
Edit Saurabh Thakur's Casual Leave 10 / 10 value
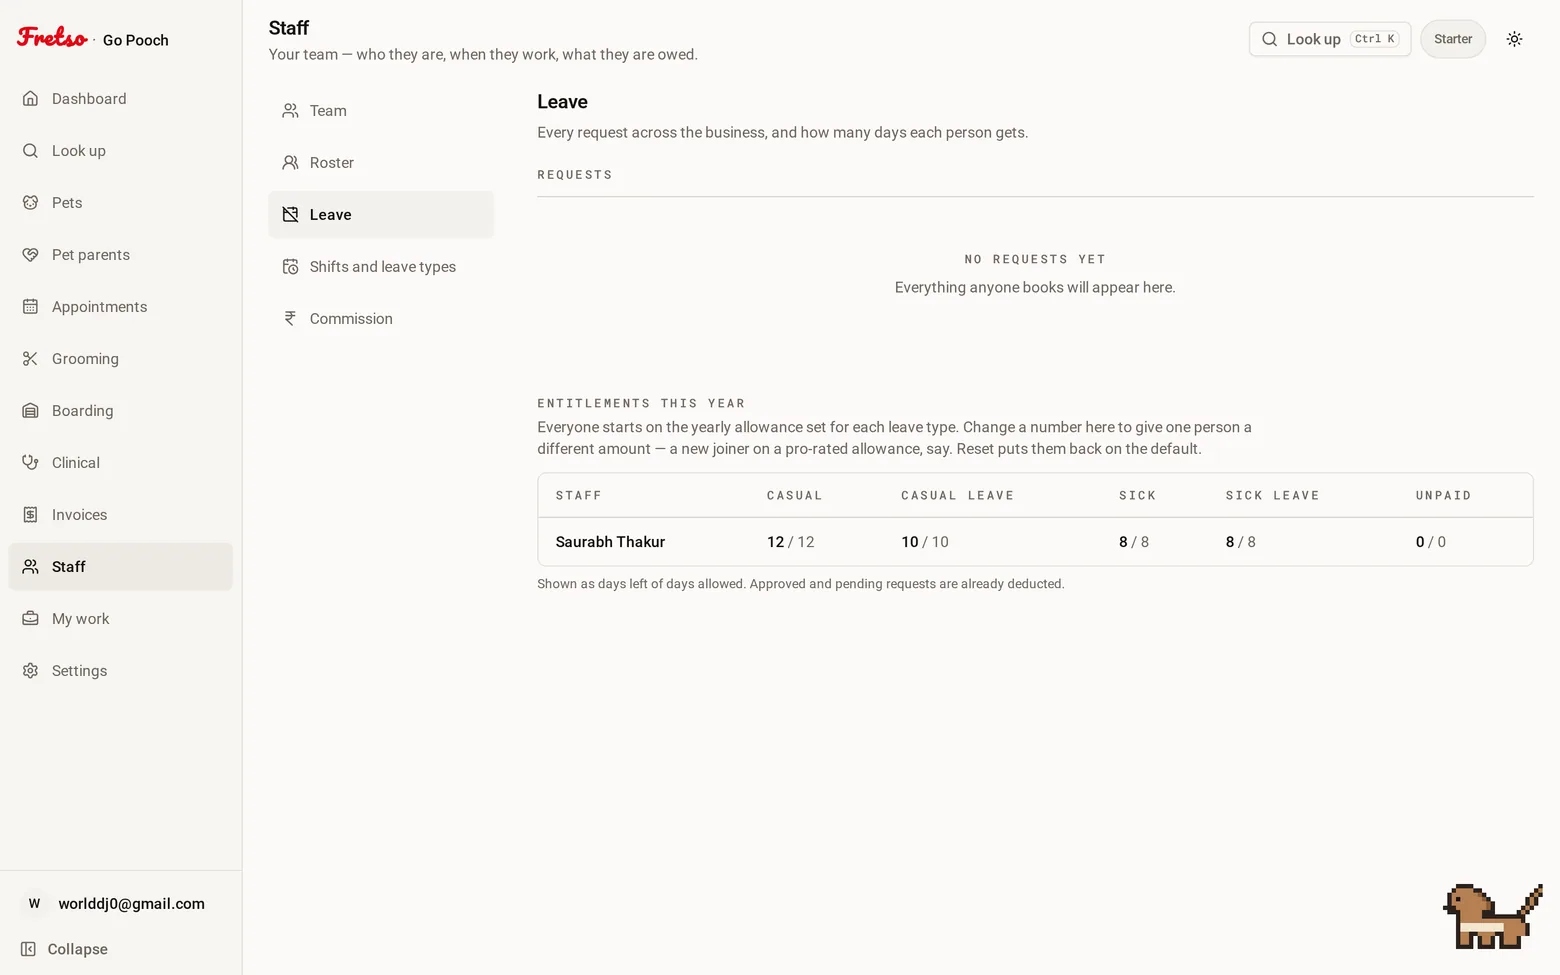click(x=925, y=542)
